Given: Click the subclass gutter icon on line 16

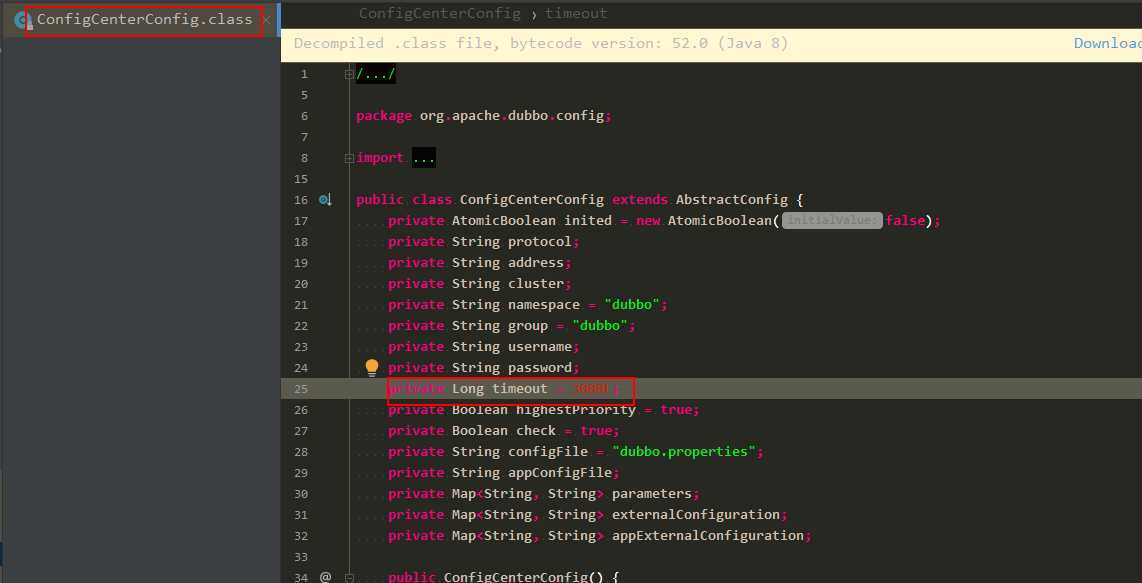Looking at the screenshot, I should (x=325, y=200).
